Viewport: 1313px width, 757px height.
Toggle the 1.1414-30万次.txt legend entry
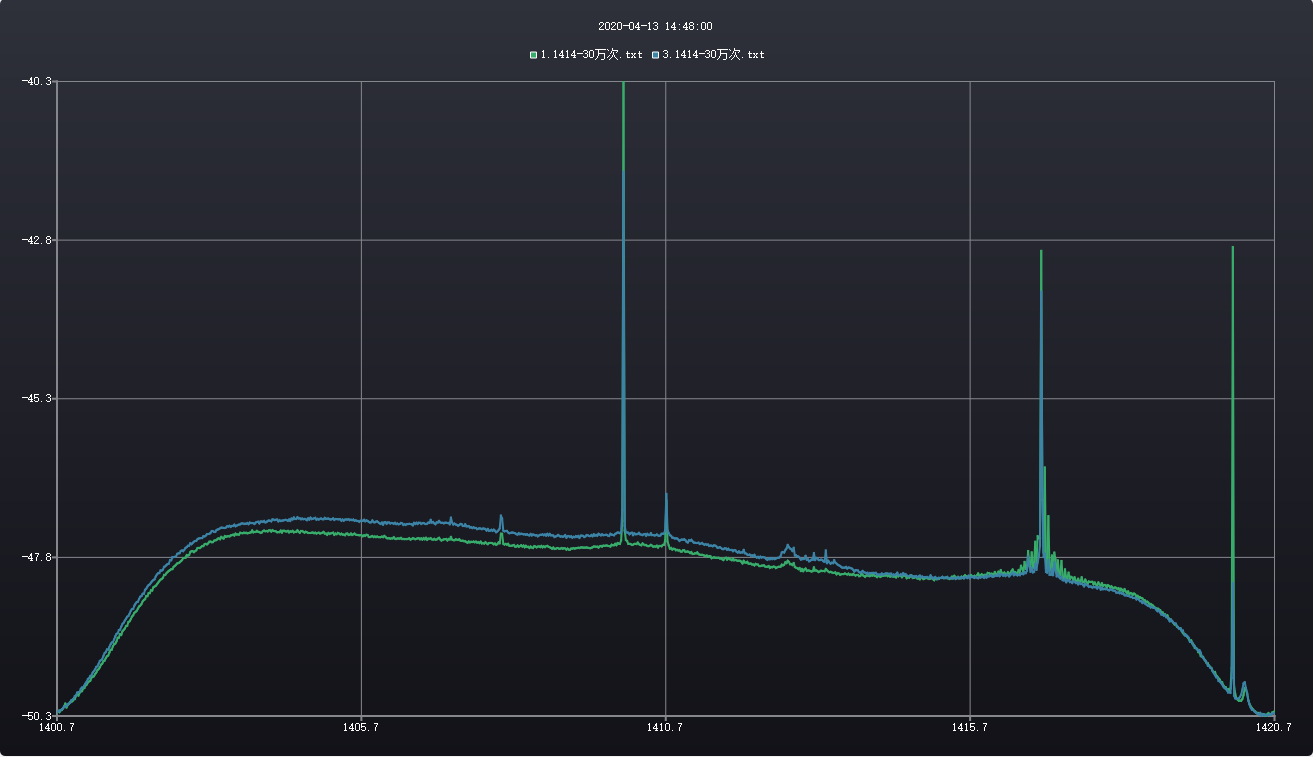[x=591, y=55]
